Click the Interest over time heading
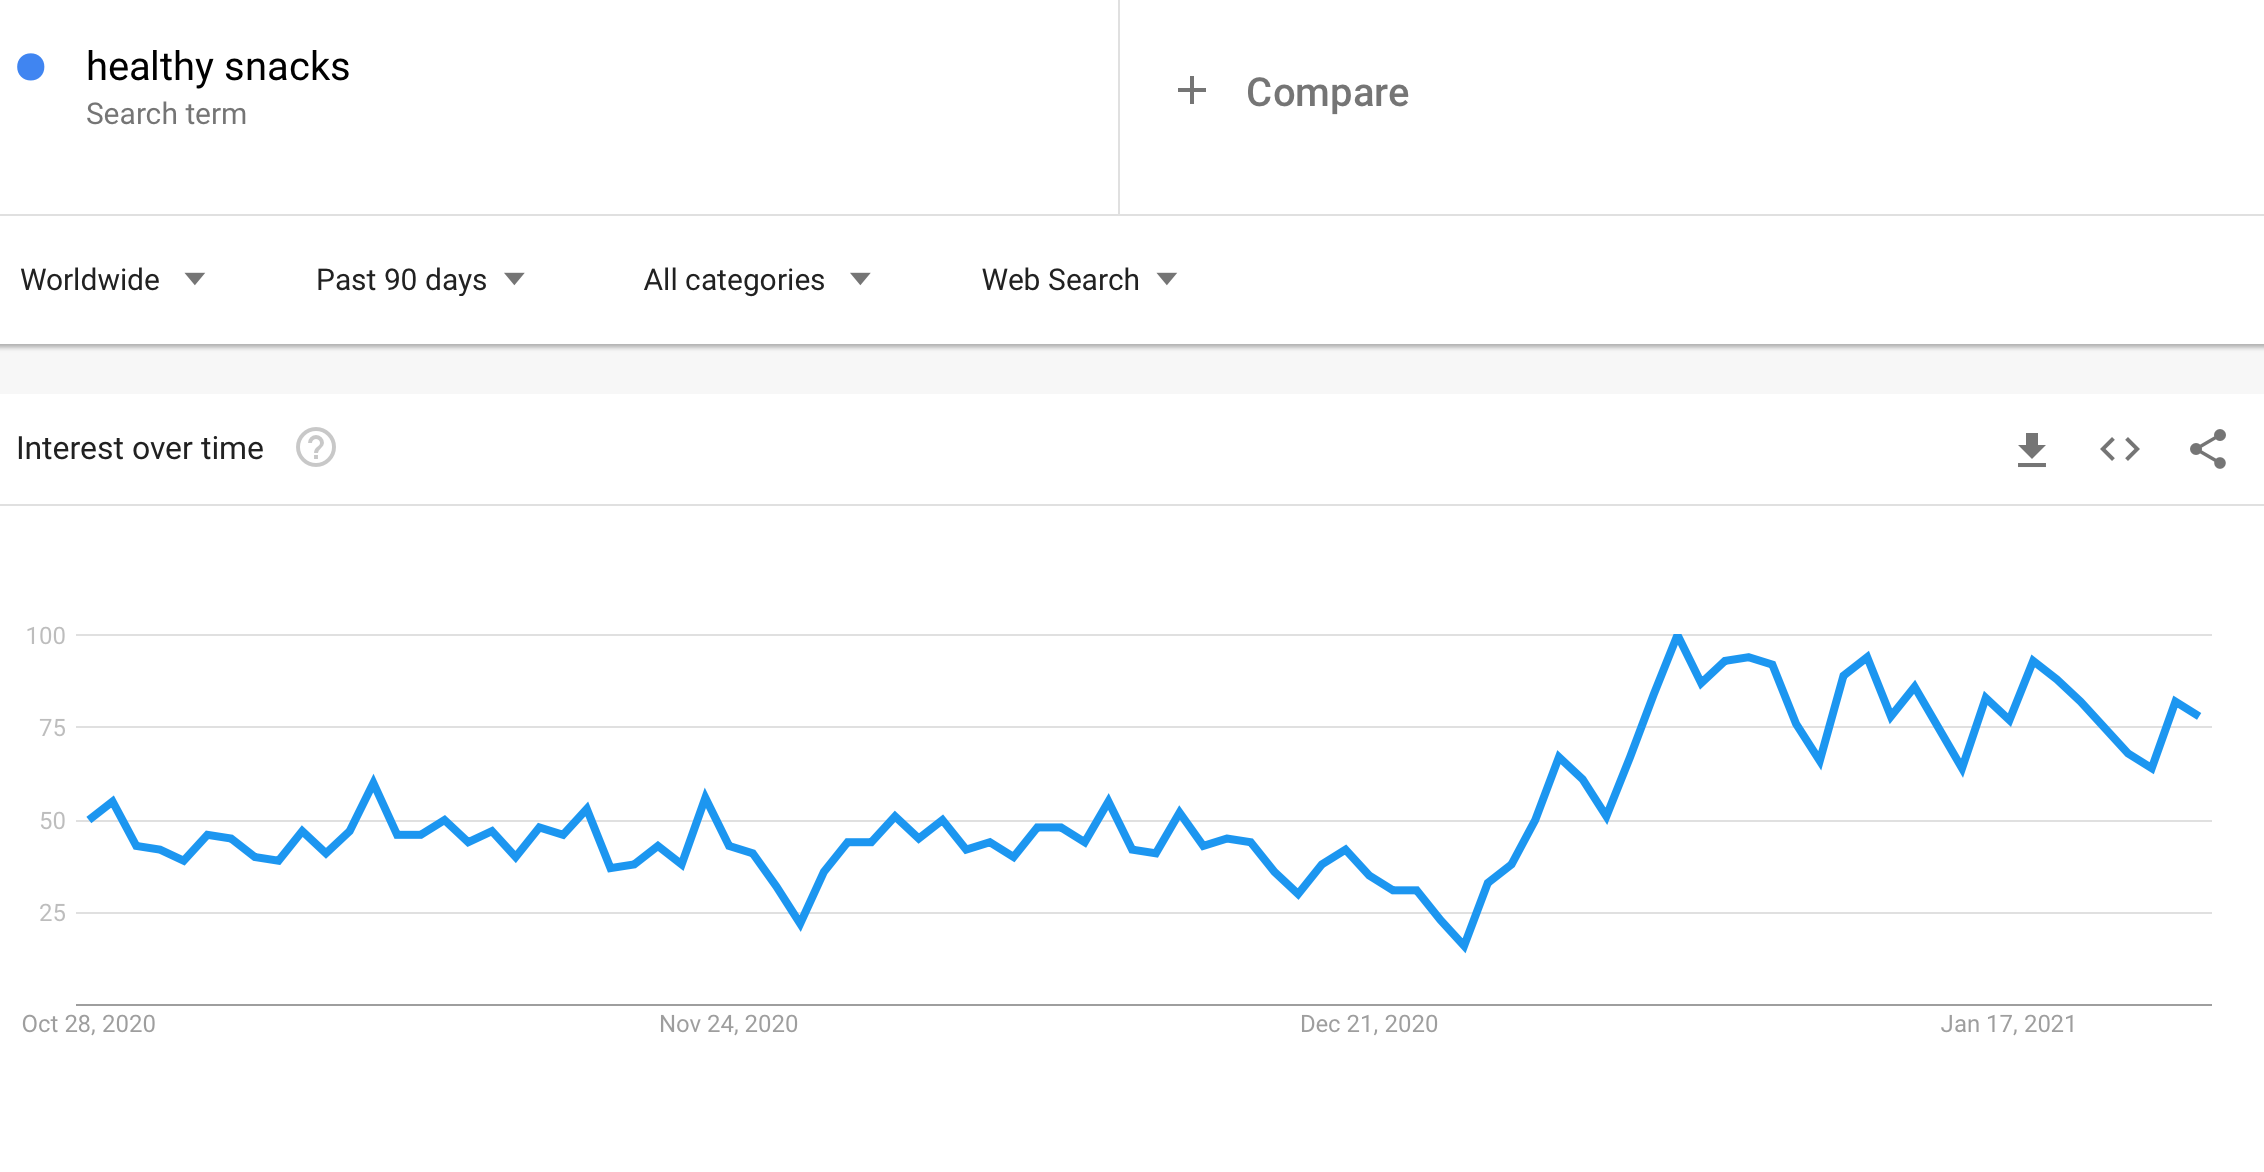The height and width of the screenshot is (1172, 2264). coord(140,448)
